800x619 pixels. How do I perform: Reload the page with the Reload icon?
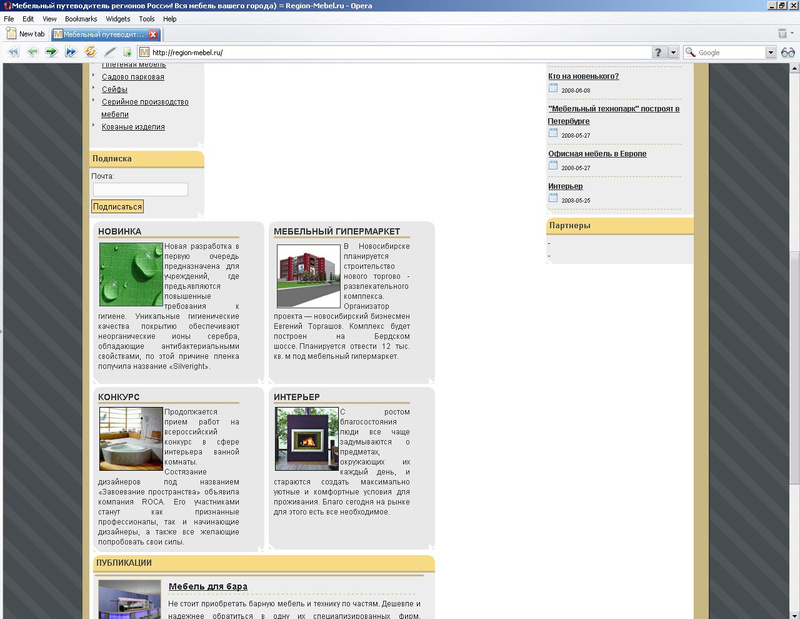[x=90, y=52]
